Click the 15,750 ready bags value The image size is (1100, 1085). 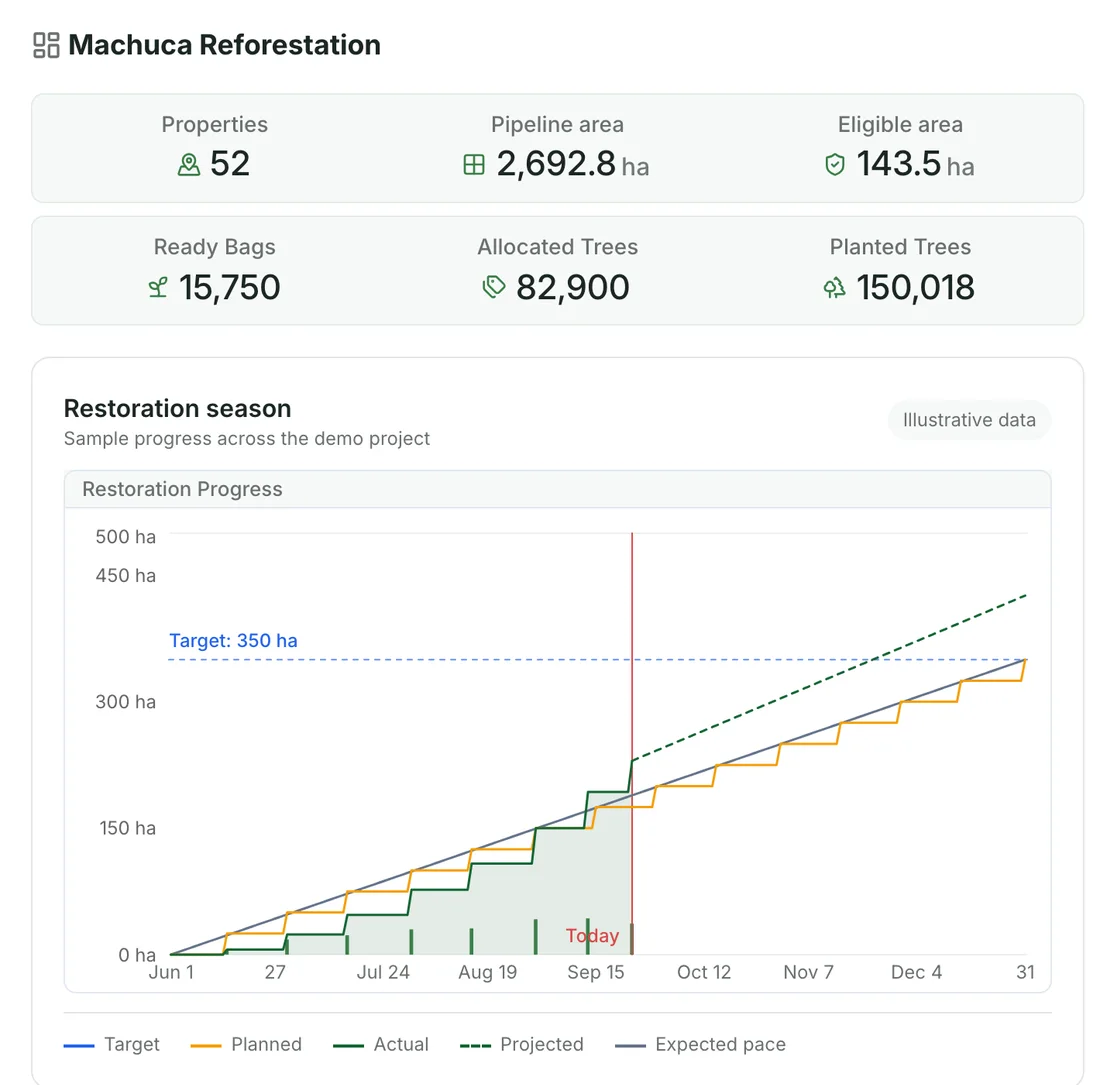[x=229, y=288]
